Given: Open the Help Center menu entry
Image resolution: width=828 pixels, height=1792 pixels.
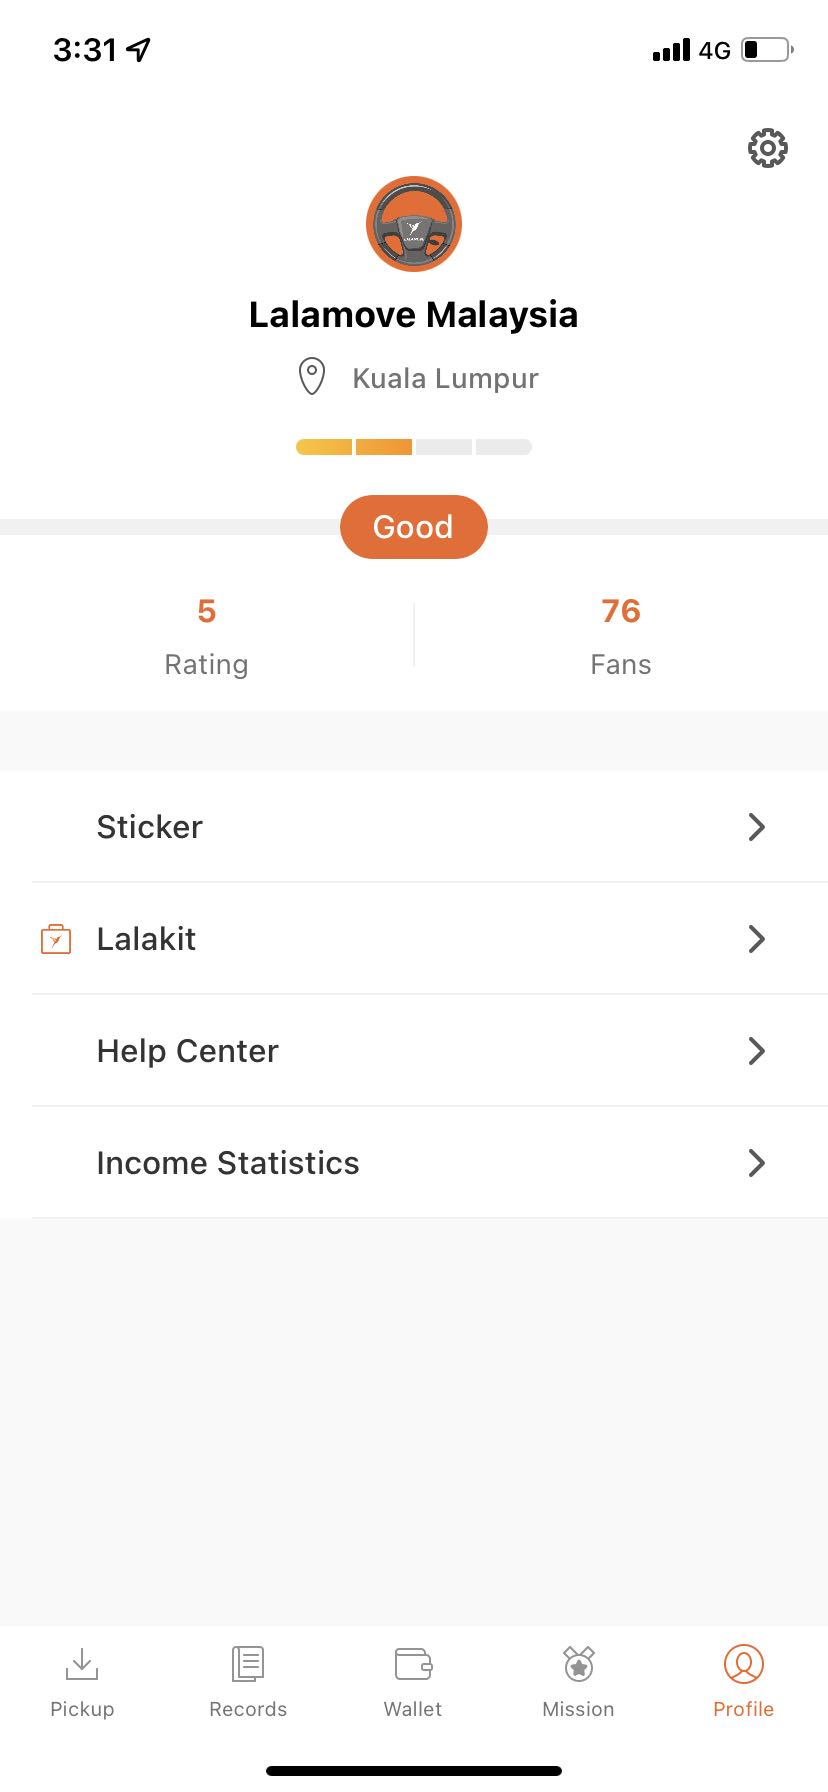Looking at the screenshot, I should tap(414, 1051).
